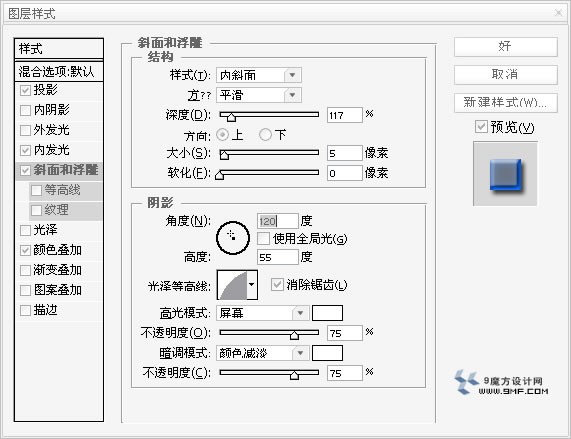
Task: Select the 下 direction radio button
Action: 265,134
